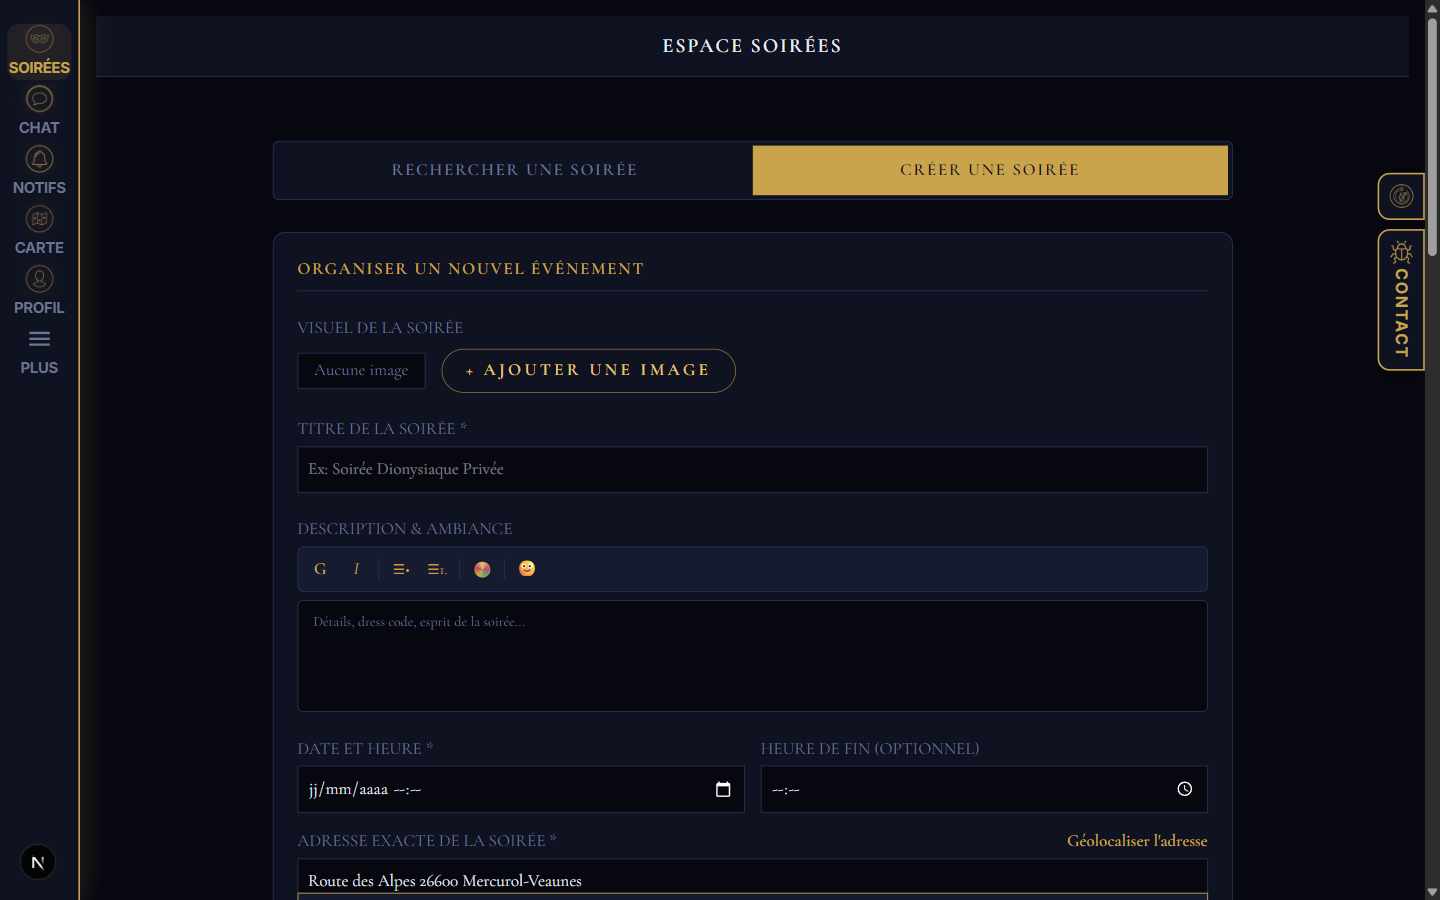The image size is (1440, 900).
Task: Click the circular icon tab above Contact
Action: (x=1401, y=196)
